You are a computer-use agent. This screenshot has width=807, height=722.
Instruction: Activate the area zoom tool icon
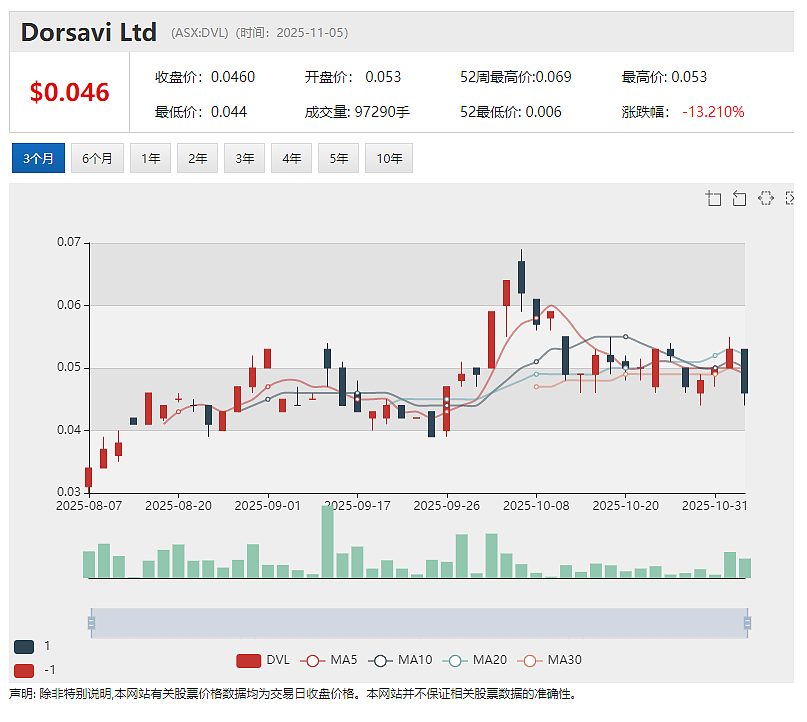tap(713, 198)
